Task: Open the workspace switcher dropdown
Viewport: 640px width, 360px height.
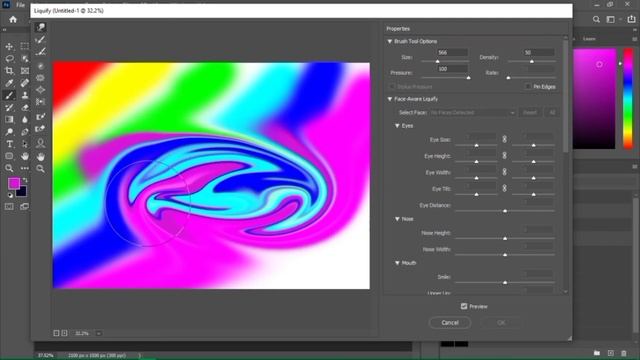Action: pyautogui.click(x=612, y=19)
